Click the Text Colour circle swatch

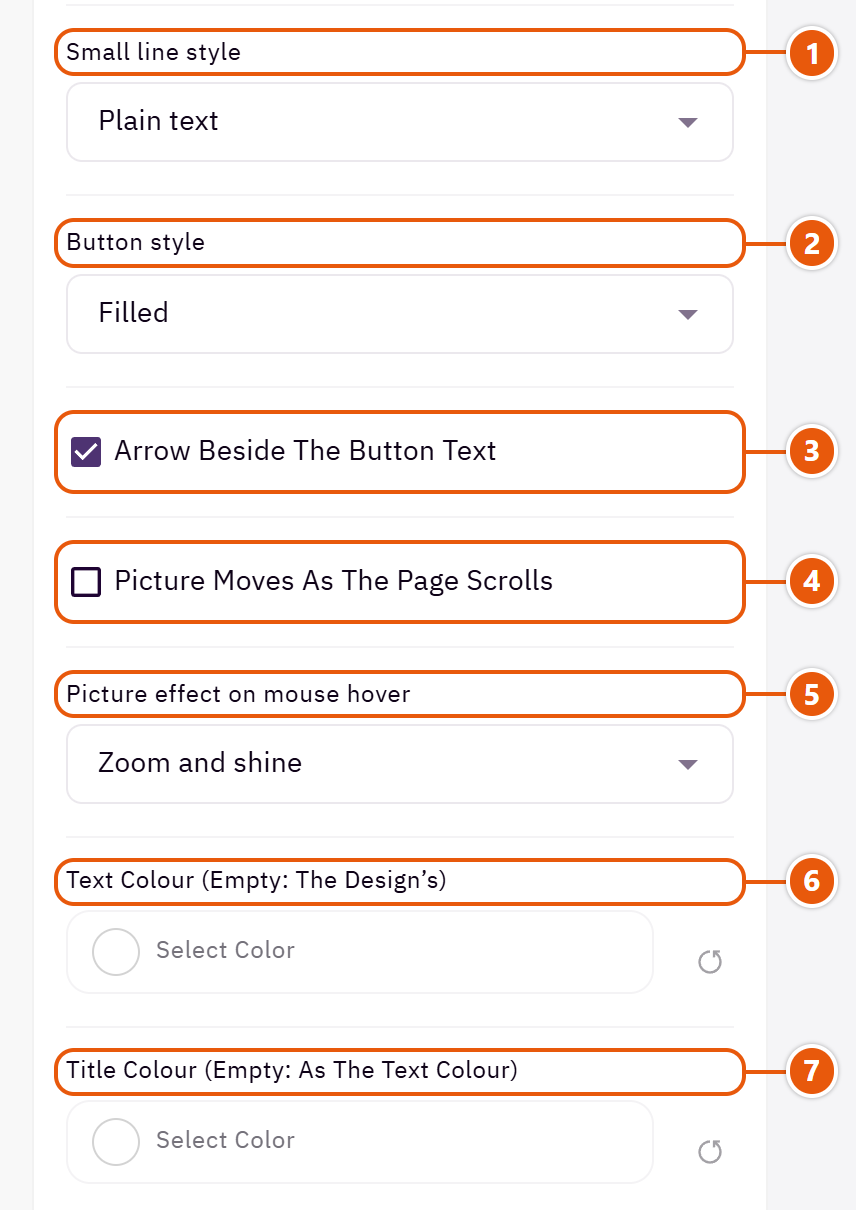[x=116, y=951]
